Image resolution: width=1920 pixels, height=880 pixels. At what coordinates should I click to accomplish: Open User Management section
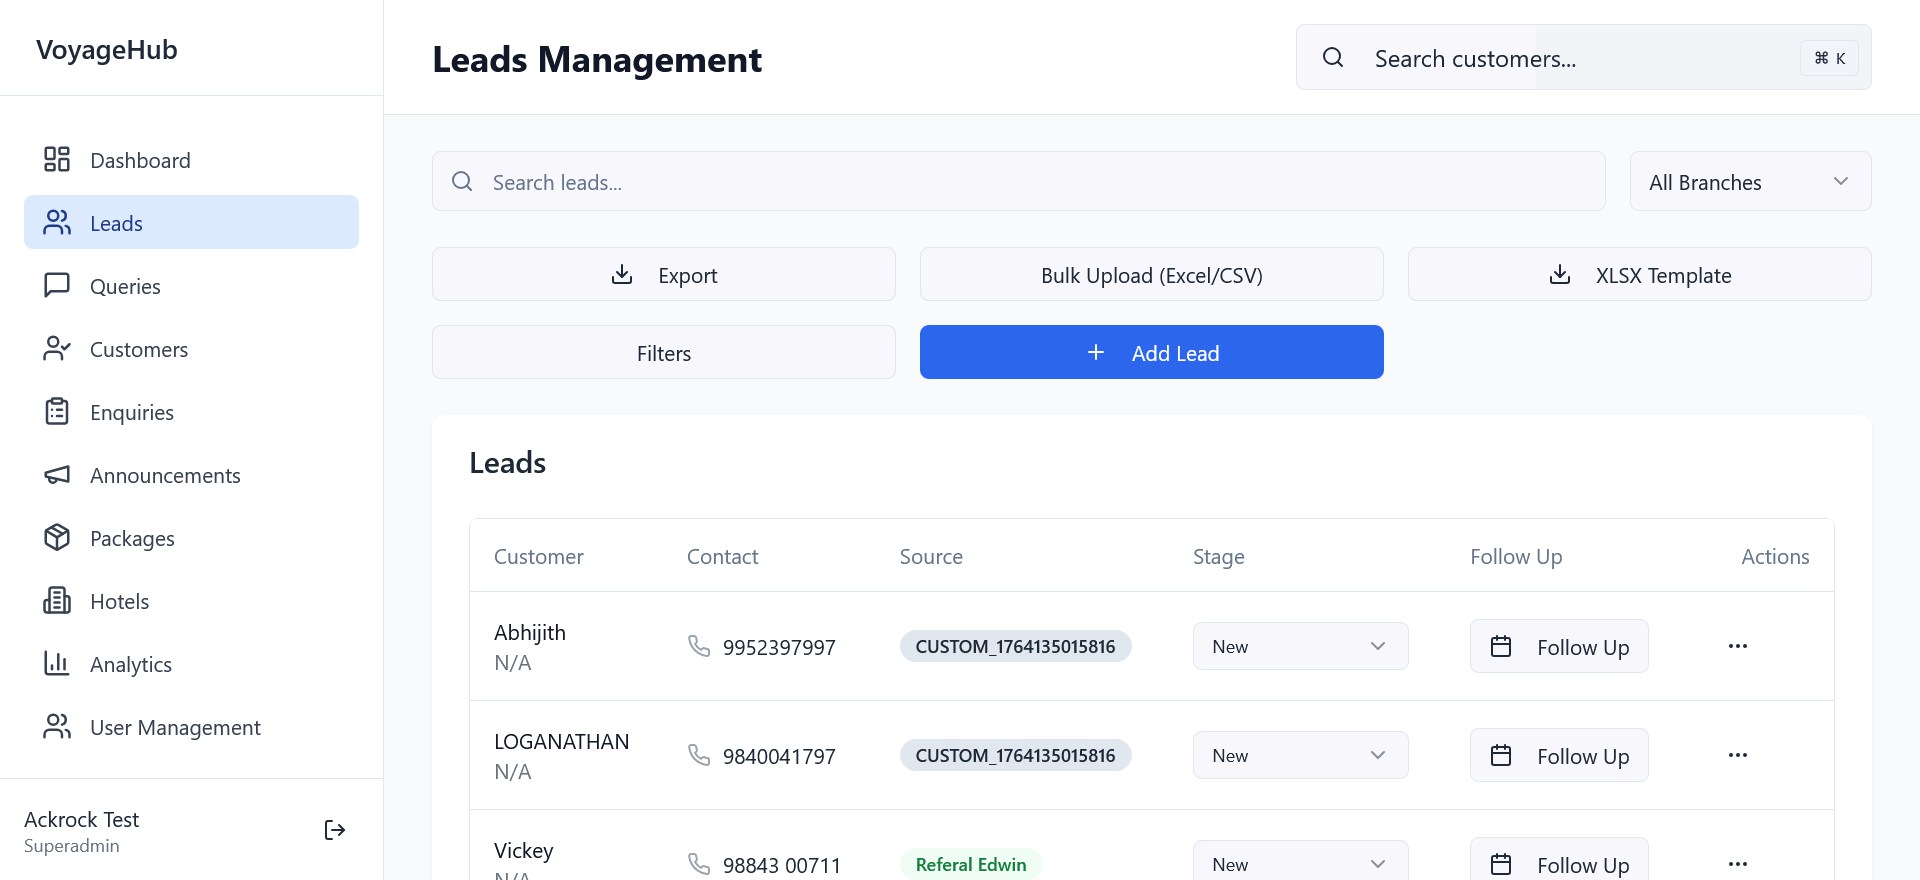pos(191,727)
